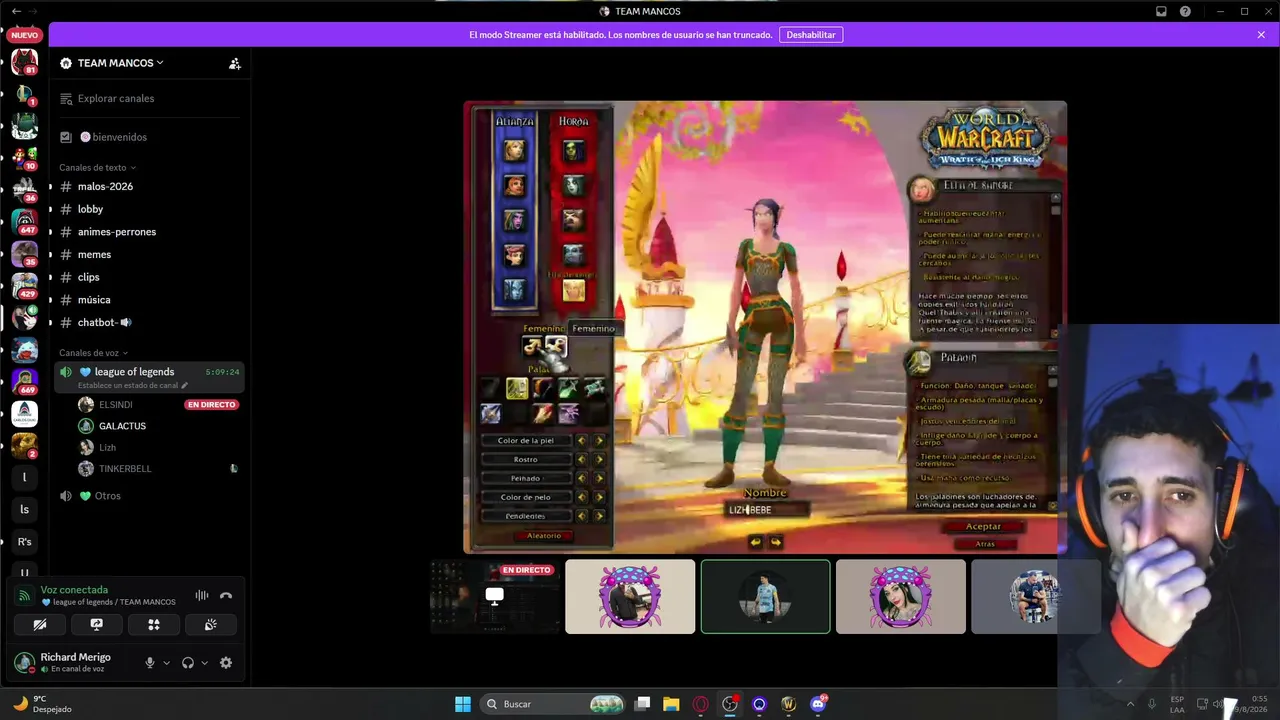Select the Orc race icon under Horda
Image resolution: width=1280 pixels, height=720 pixels.
[x=573, y=150]
